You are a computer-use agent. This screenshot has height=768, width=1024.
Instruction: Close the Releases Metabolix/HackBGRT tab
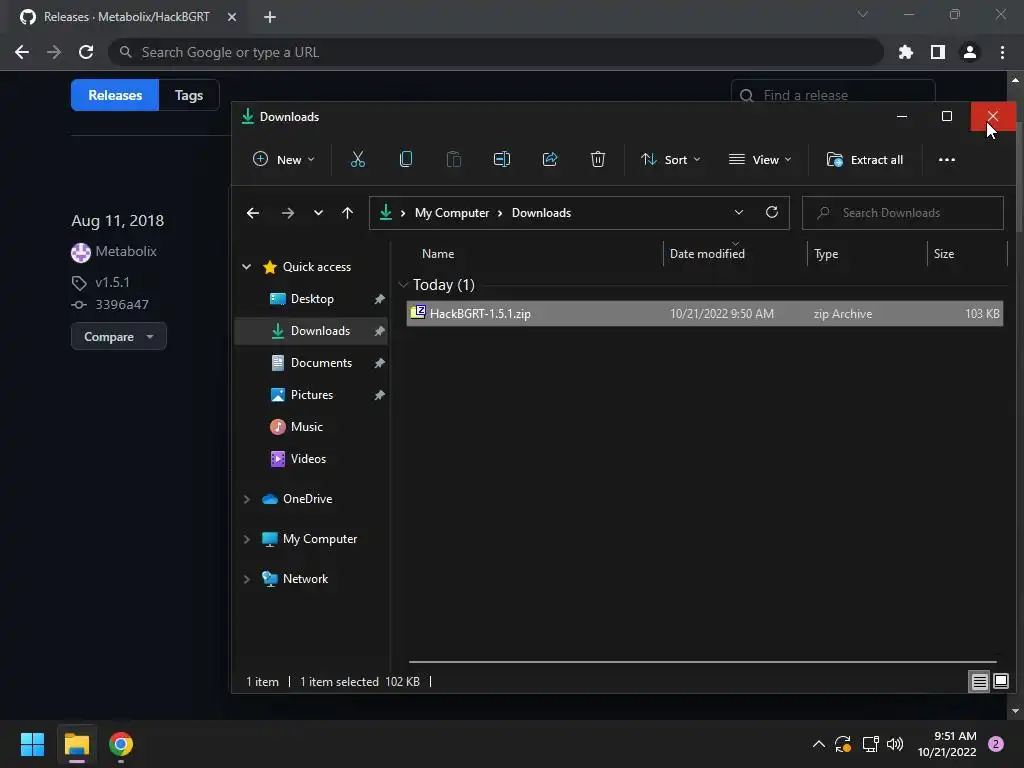pyautogui.click(x=232, y=17)
